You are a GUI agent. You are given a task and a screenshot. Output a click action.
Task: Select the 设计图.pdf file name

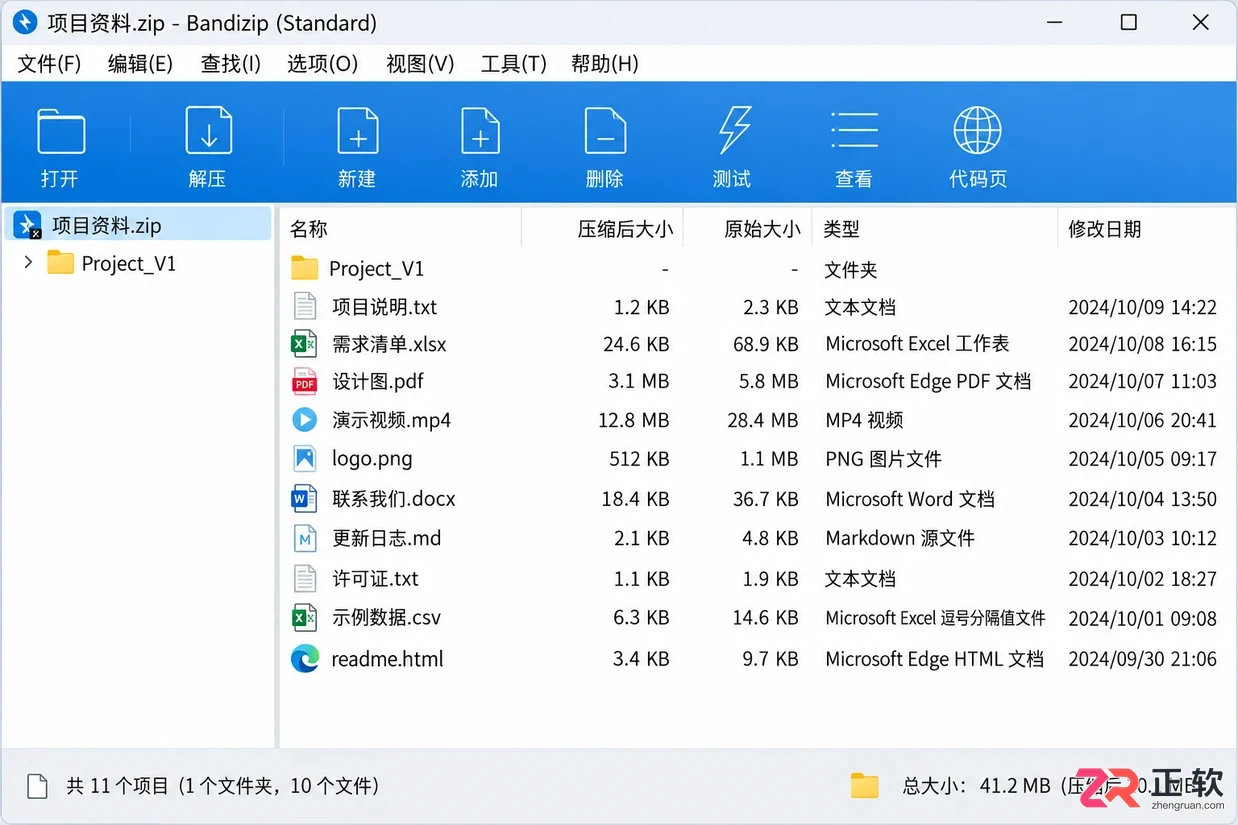378,382
